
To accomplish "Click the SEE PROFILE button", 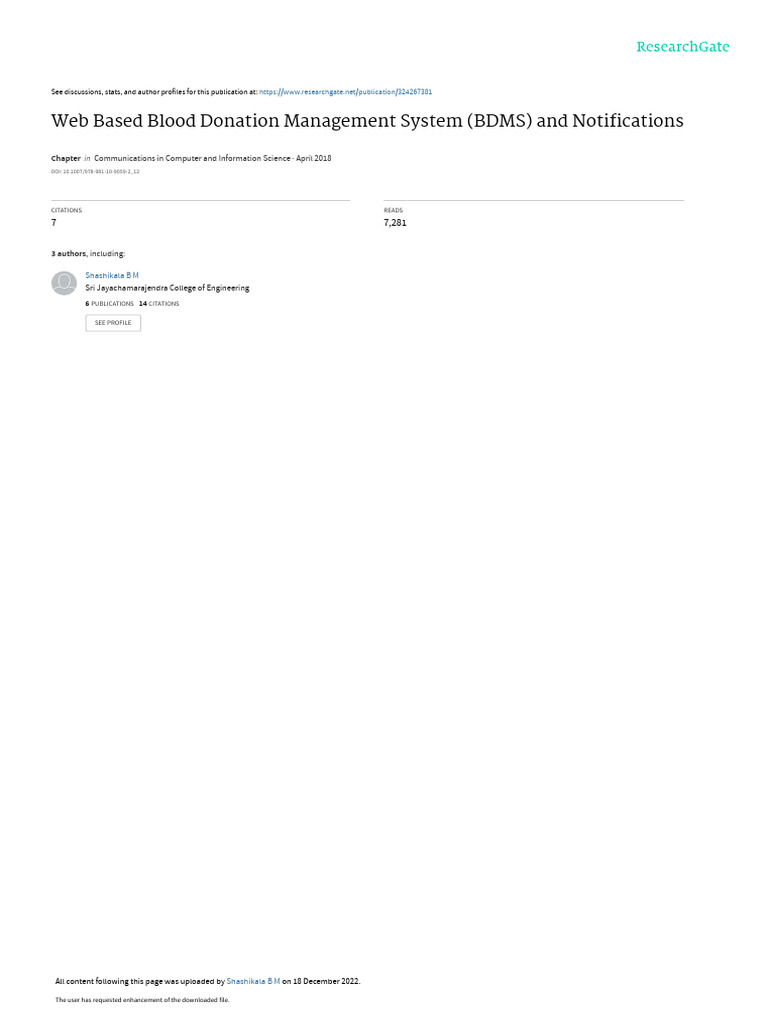I will [113, 323].
